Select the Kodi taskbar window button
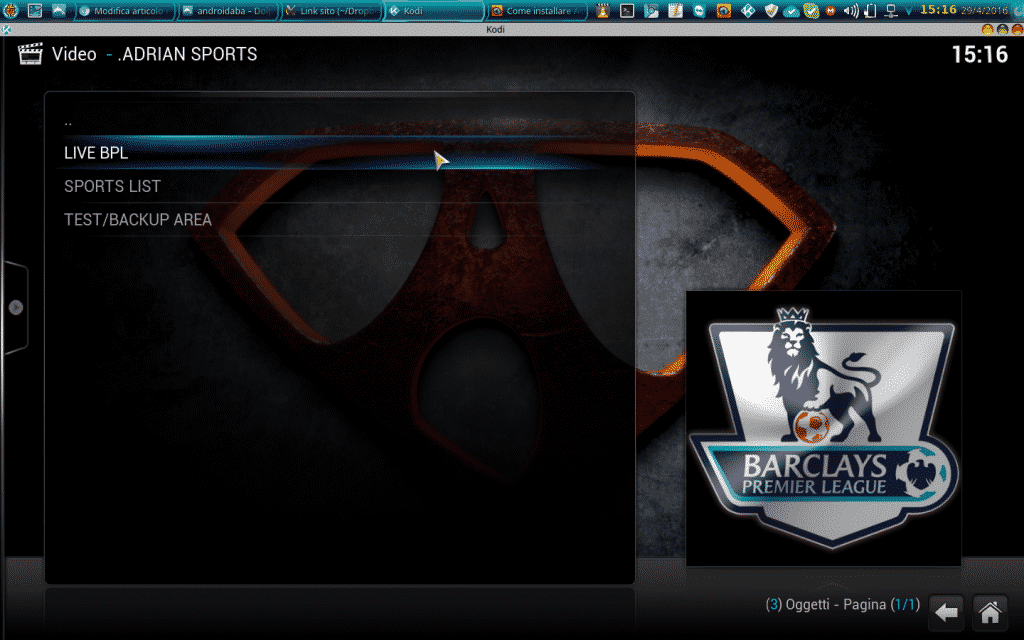1024x640 pixels. point(434,11)
